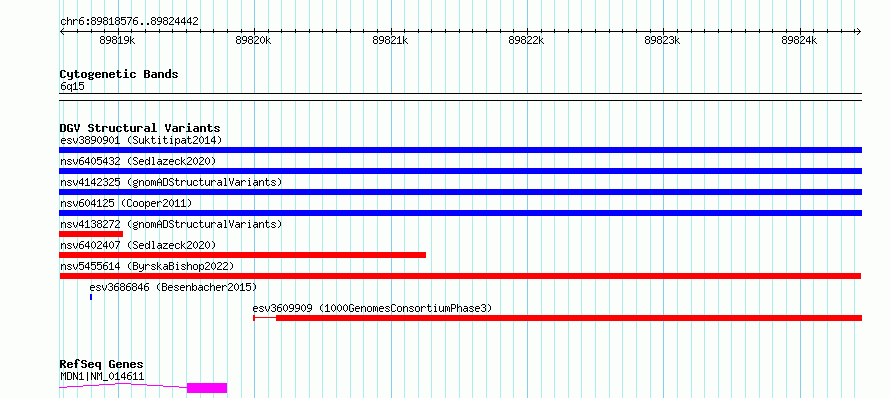Open the nsv4142325 (gnomADStructuralVariants) label
This screenshot has height=398, width=890.
click(x=171, y=182)
